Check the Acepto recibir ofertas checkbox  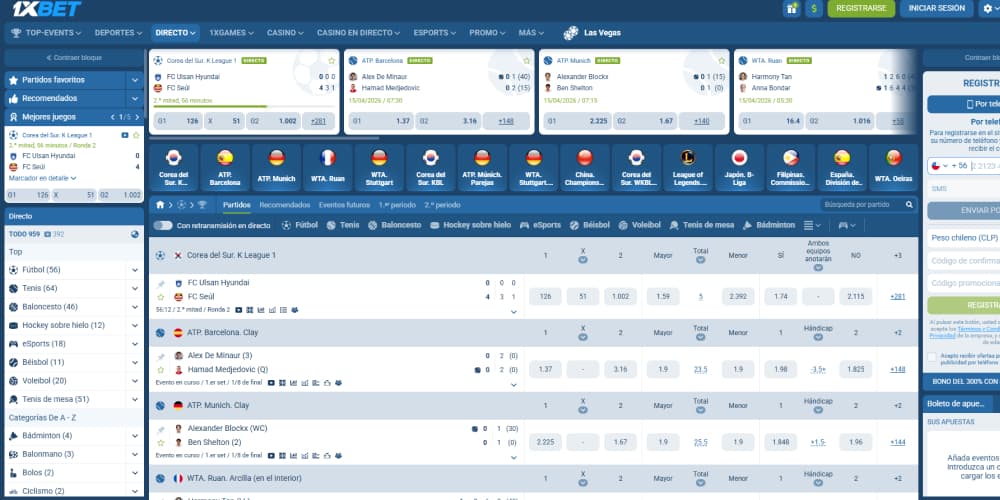[x=932, y=357]
